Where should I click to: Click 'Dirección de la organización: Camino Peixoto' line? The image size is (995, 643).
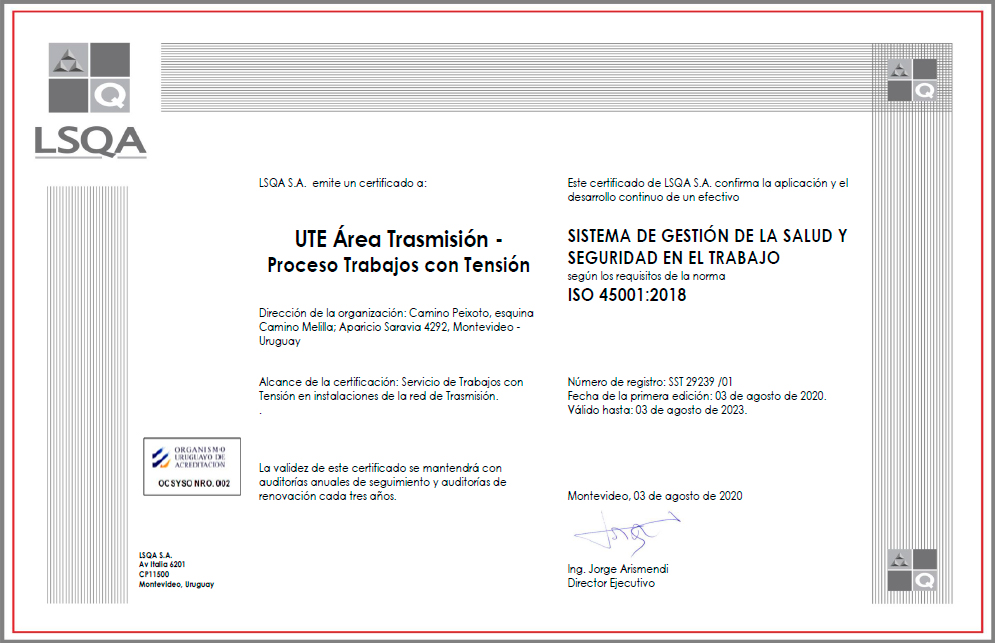coord(396,312)
